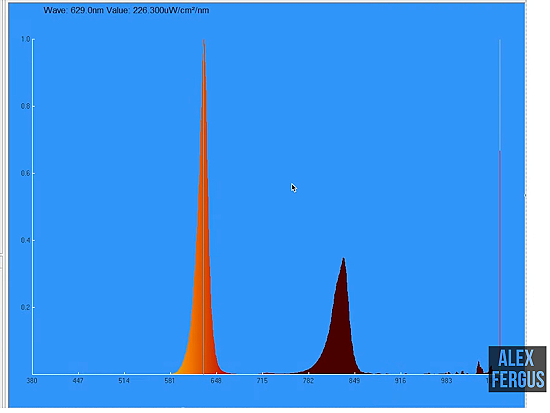Click the 514 wavelength axis label
Screen dimensions: 550x413
[x=124, y=380]
